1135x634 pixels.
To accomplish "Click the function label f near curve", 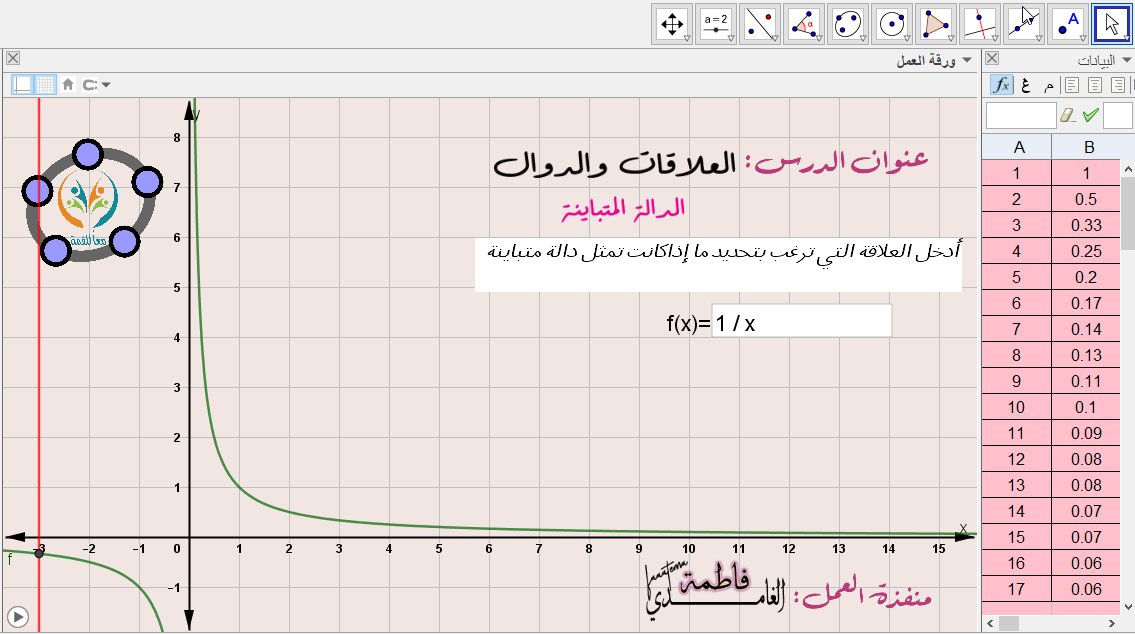I will tap(9, 559).
